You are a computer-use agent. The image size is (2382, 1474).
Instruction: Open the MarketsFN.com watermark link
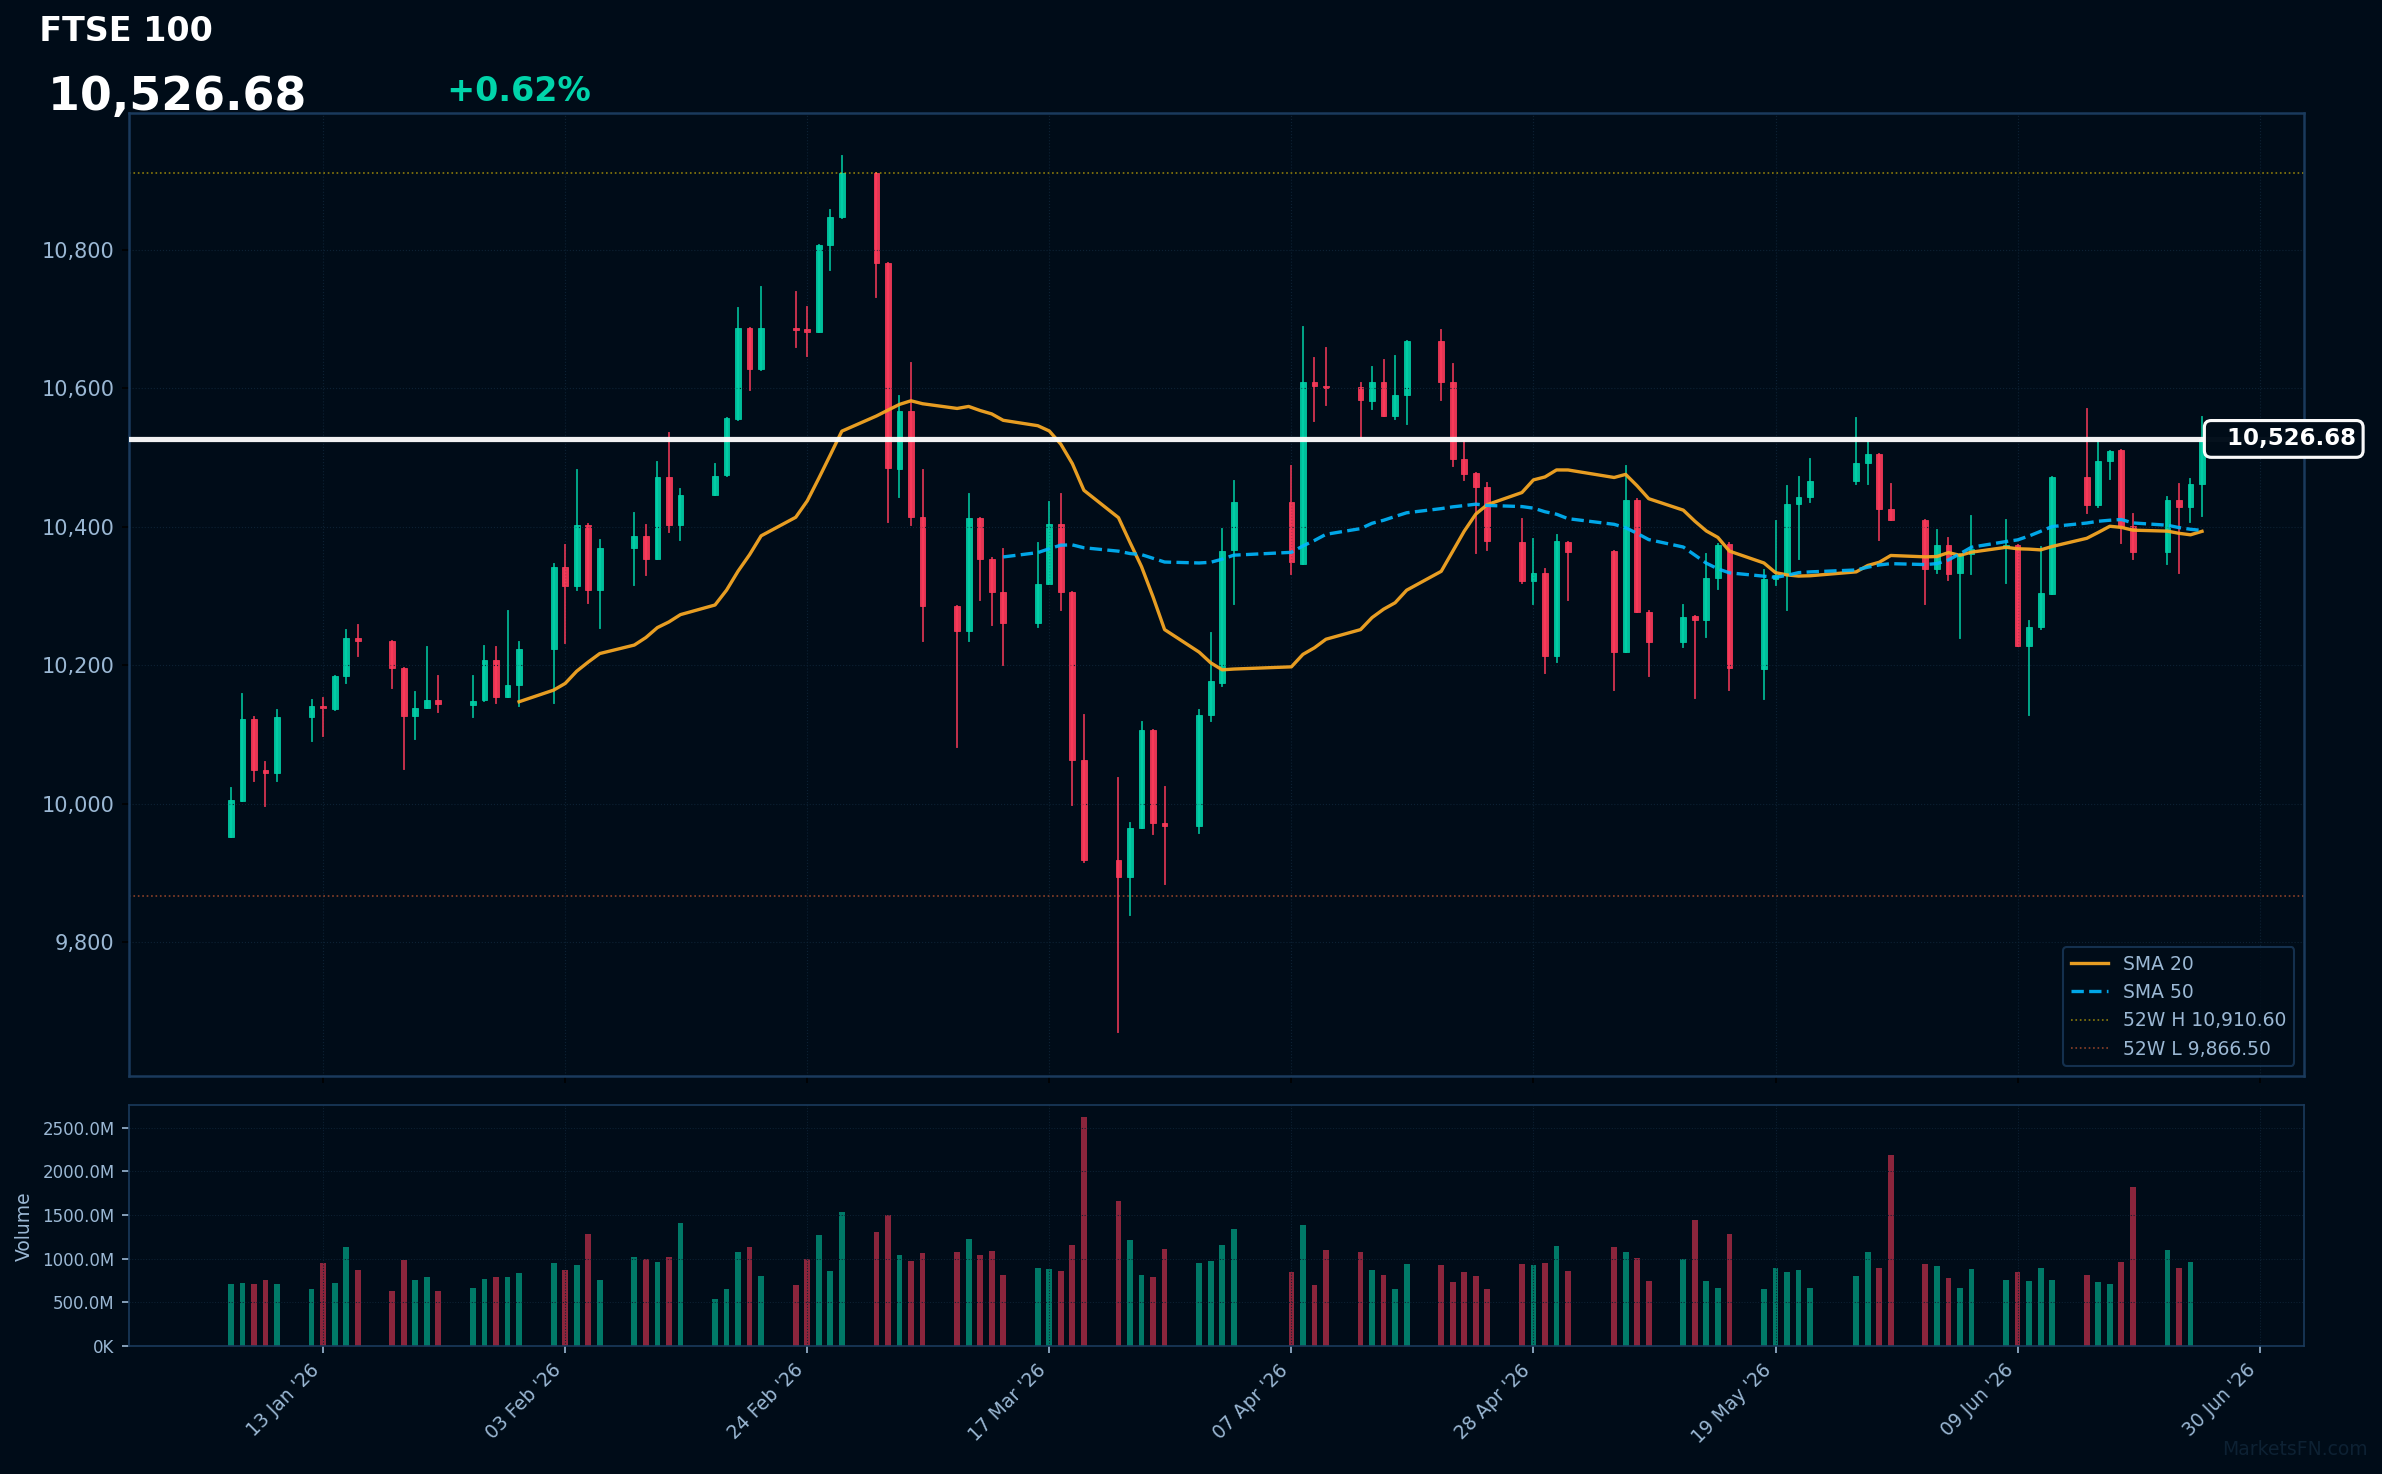(x=2295, y=1449)
